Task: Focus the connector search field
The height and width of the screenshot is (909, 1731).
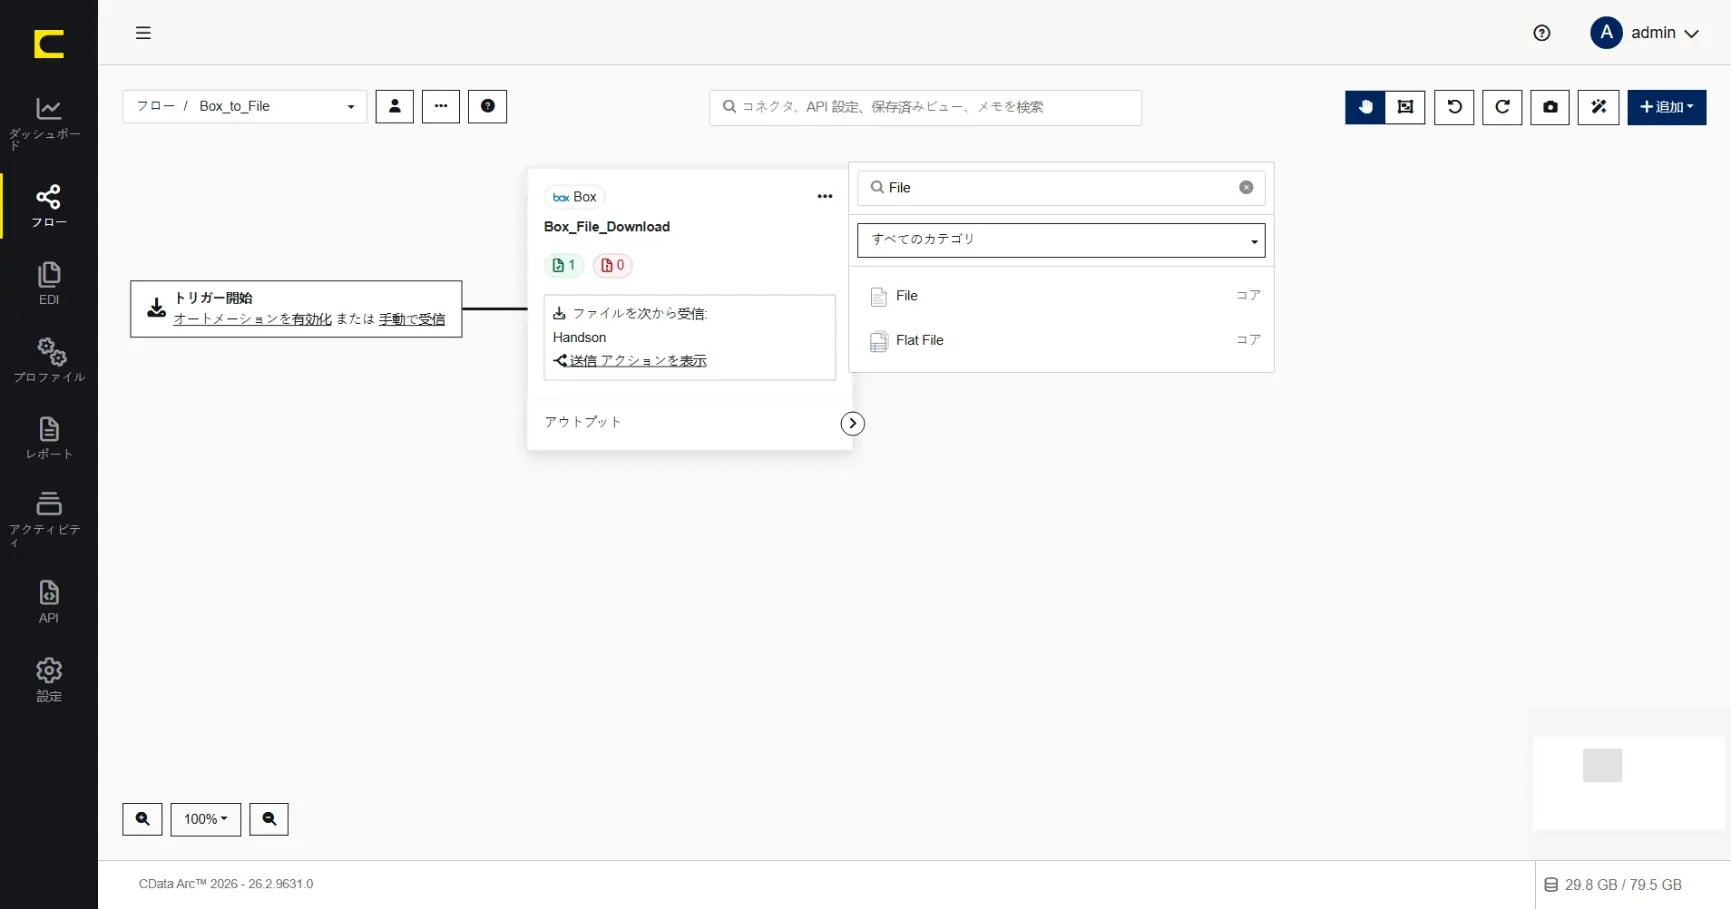Action: point(925,107)
